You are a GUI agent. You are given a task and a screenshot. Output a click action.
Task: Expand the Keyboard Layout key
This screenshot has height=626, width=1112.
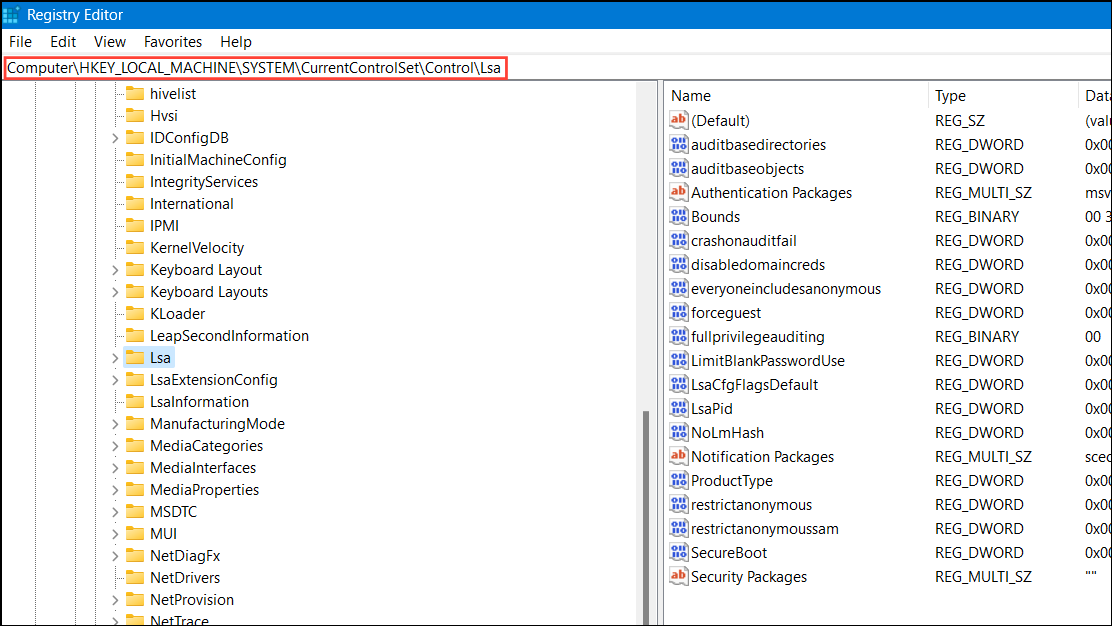114,269
